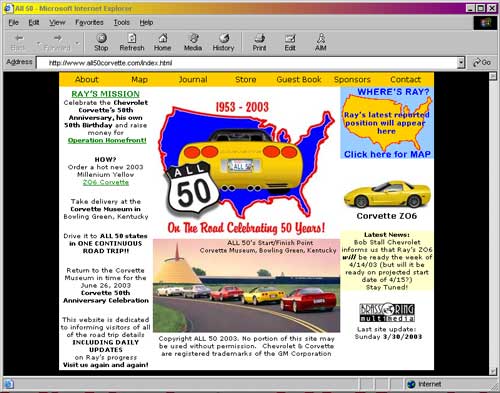Click the scrollbar up arrow
Viewport: 500px width, 393px height.
coord(493,76)
